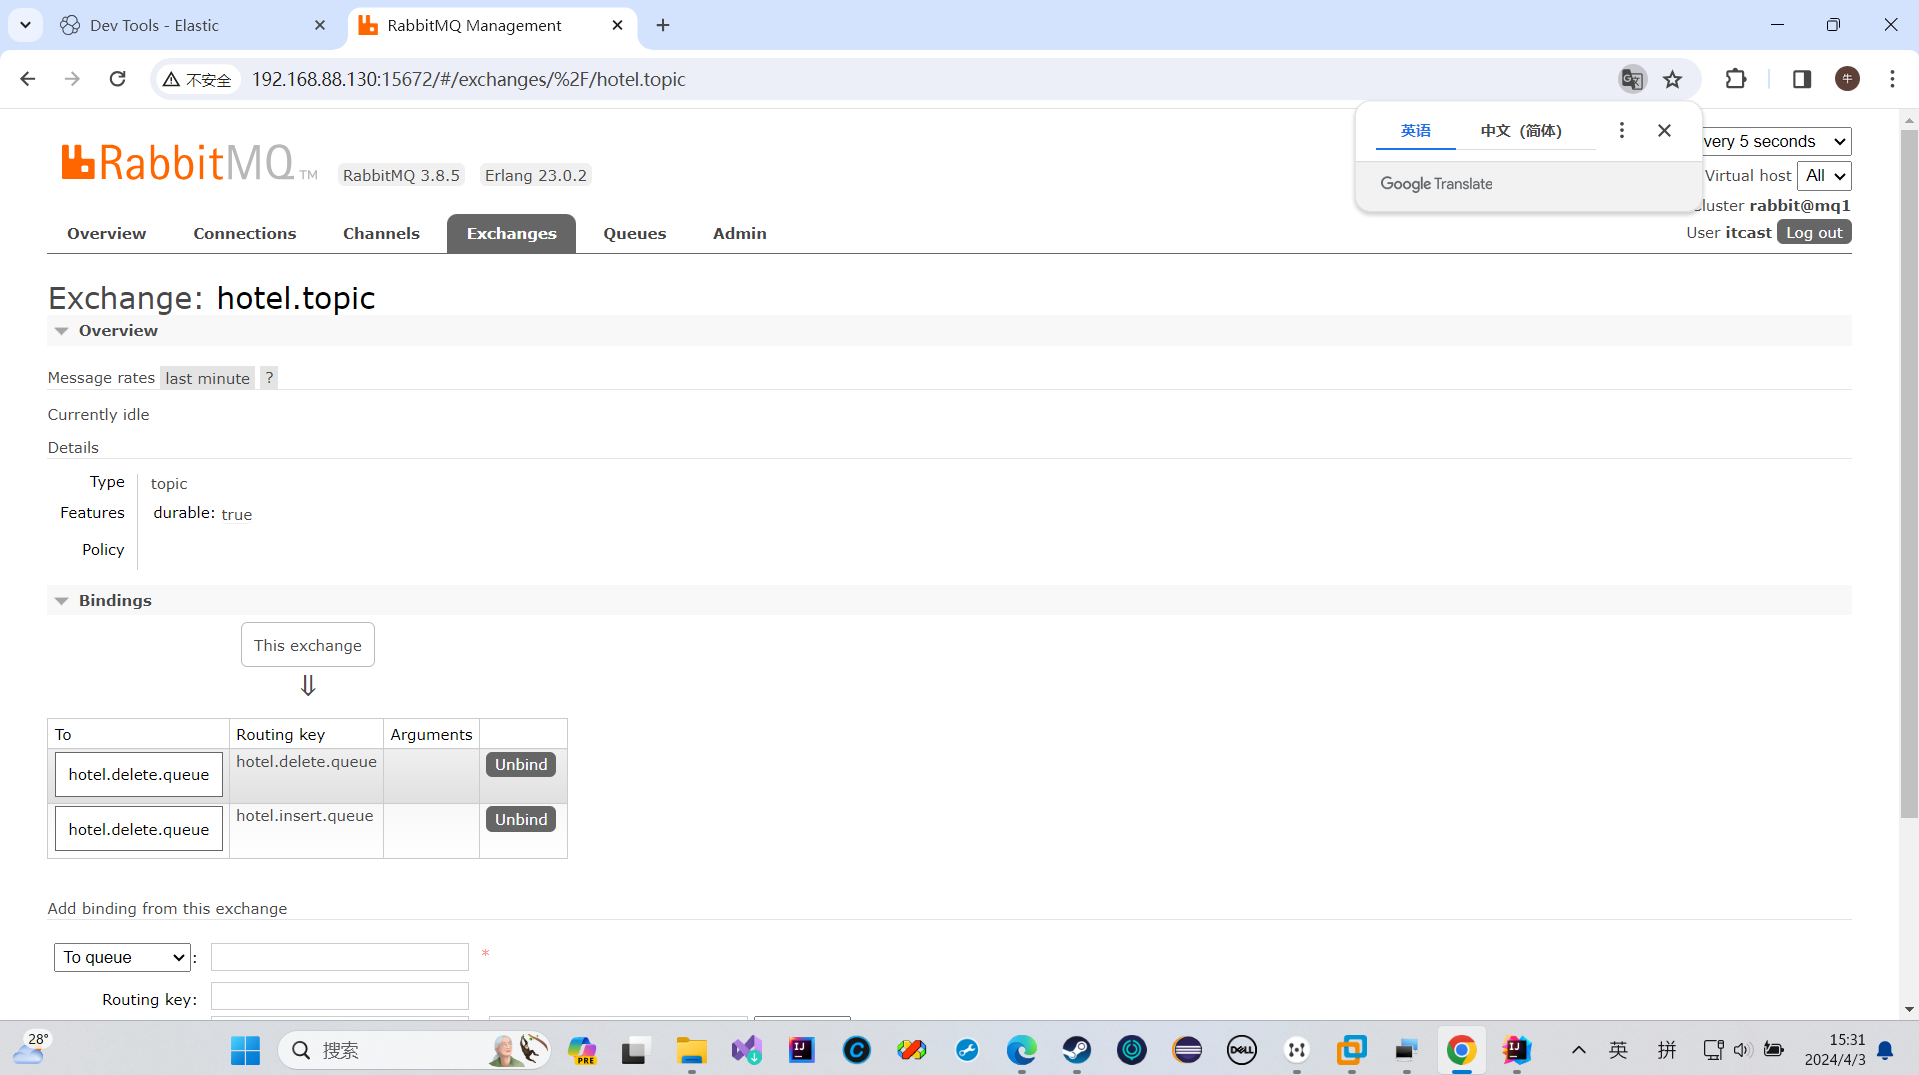The height and width of the screenshot is (1075, 1919).
Task: Unbind the hotel.delete.queue routing key binding
Action: (521, 764)
